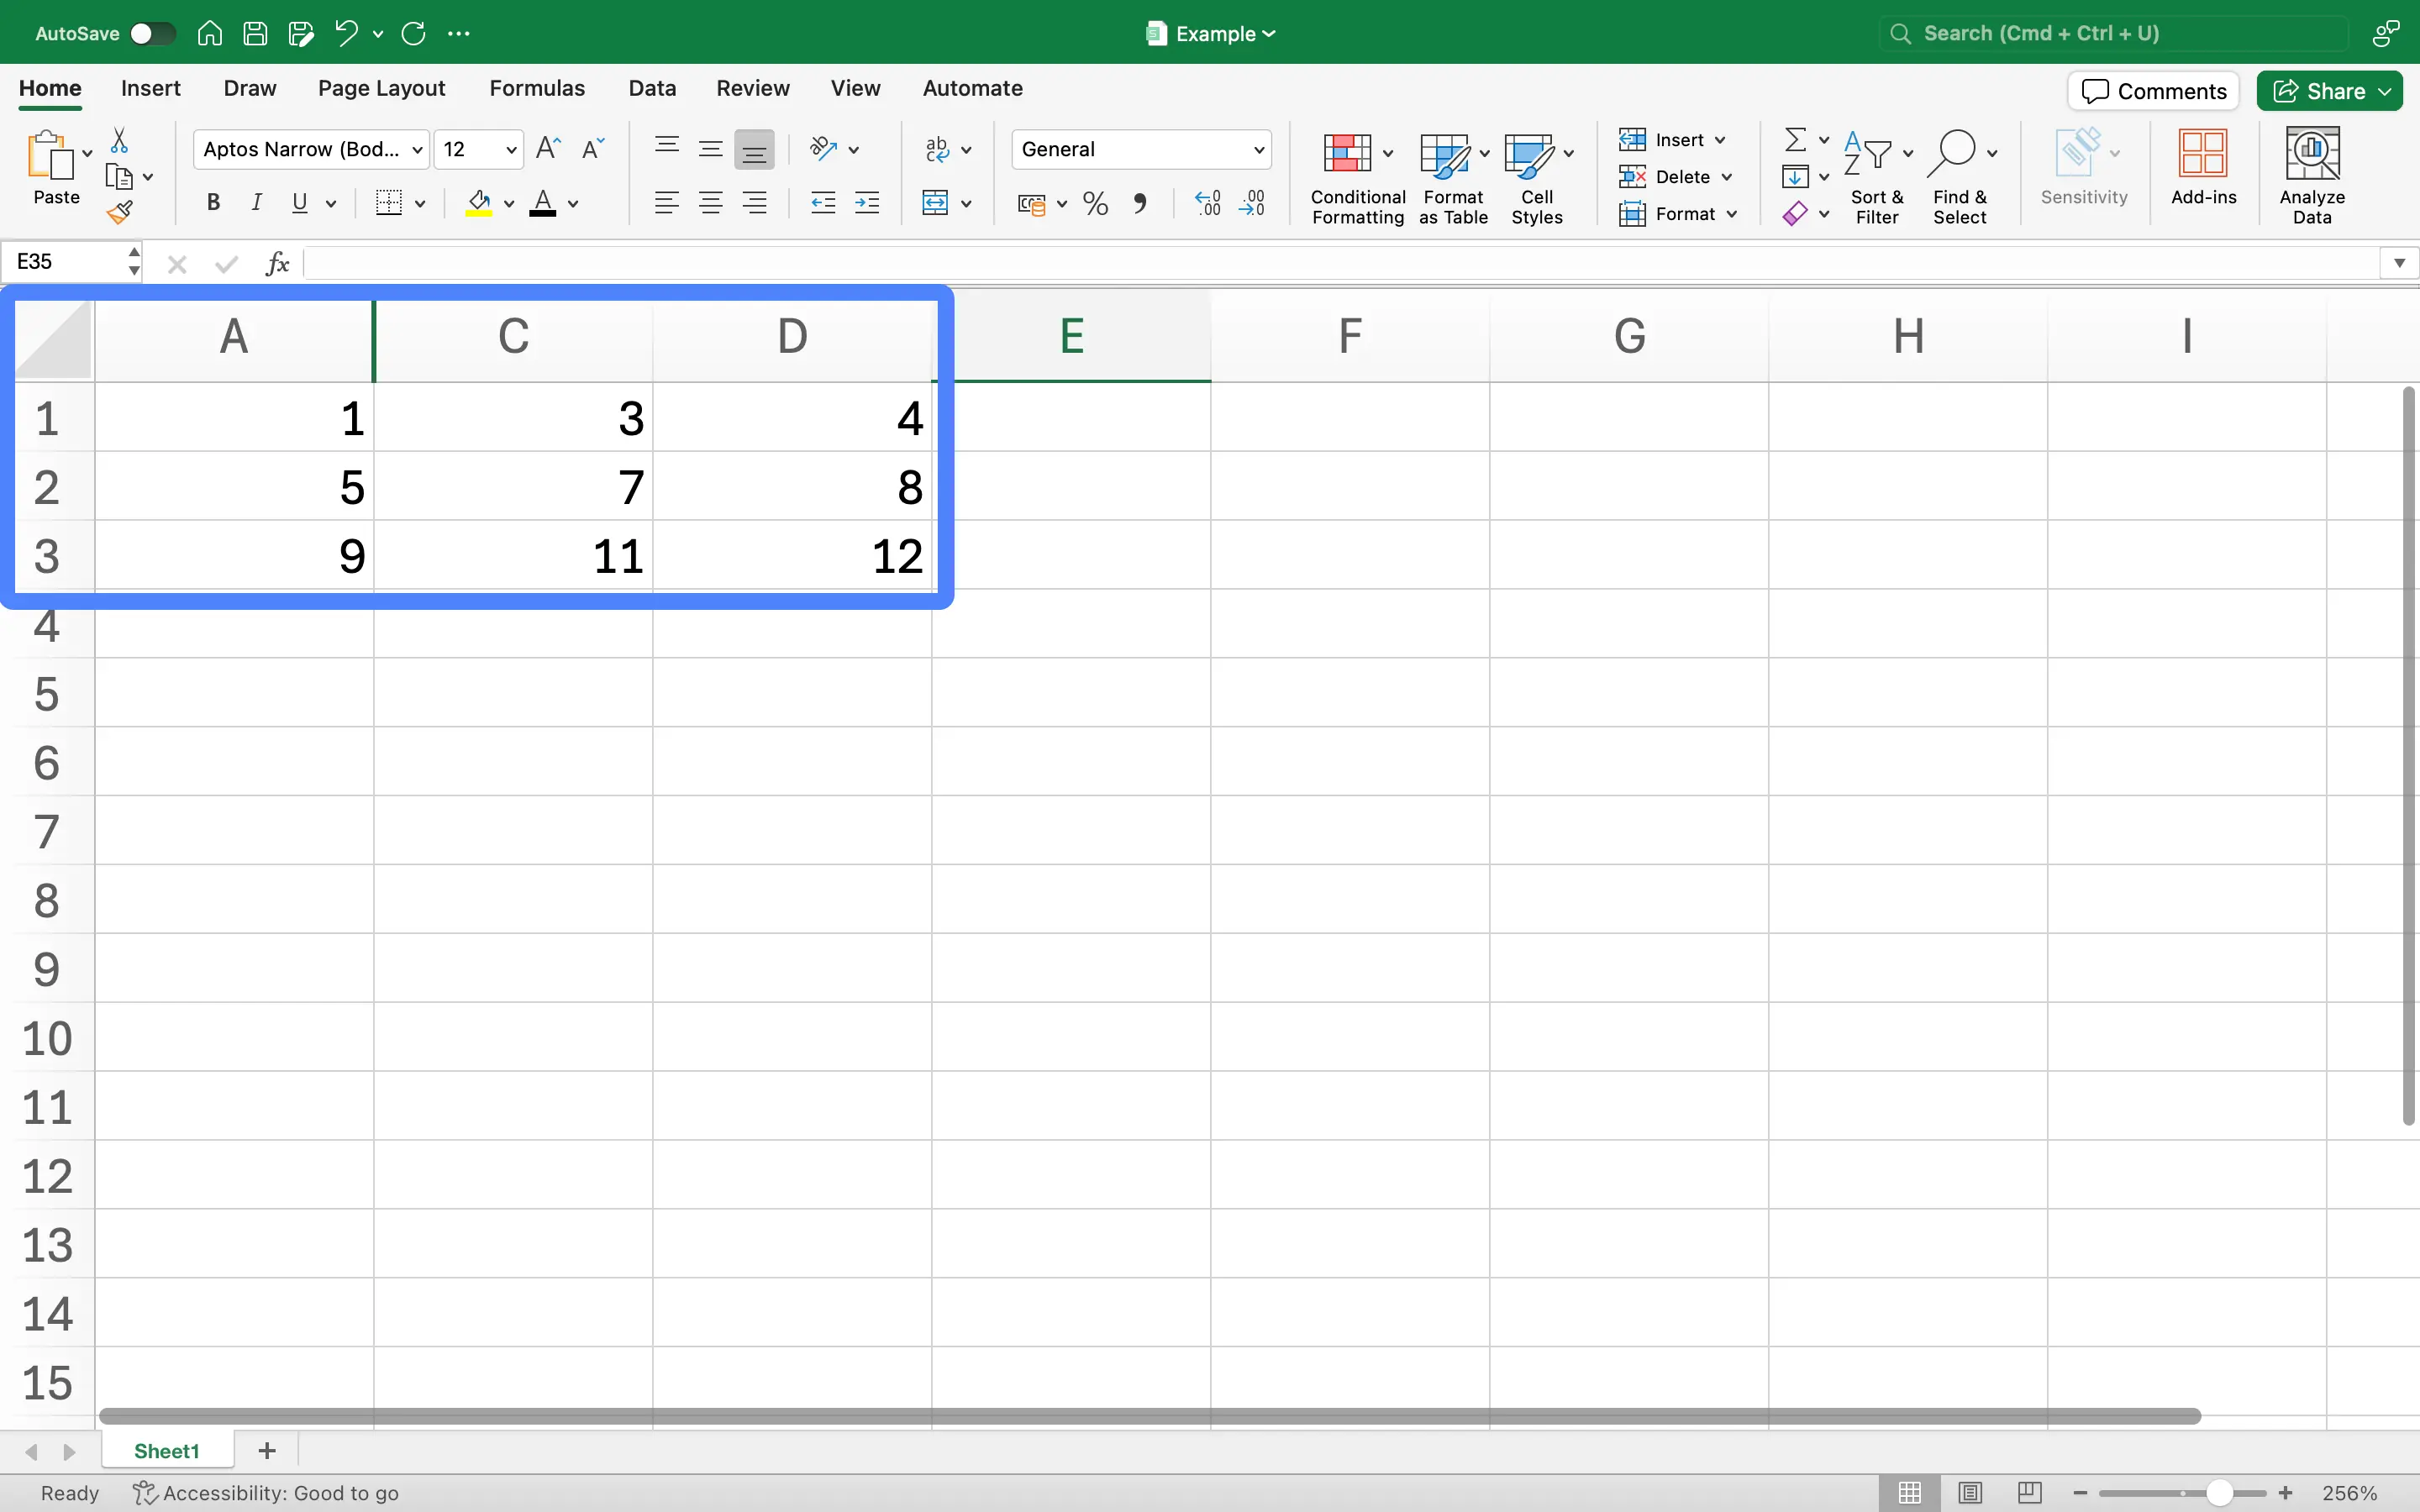Click the Increase Indent icon
This screenshot has height=1512, width=2420.
pyautogui.click(x=867, y=203)
